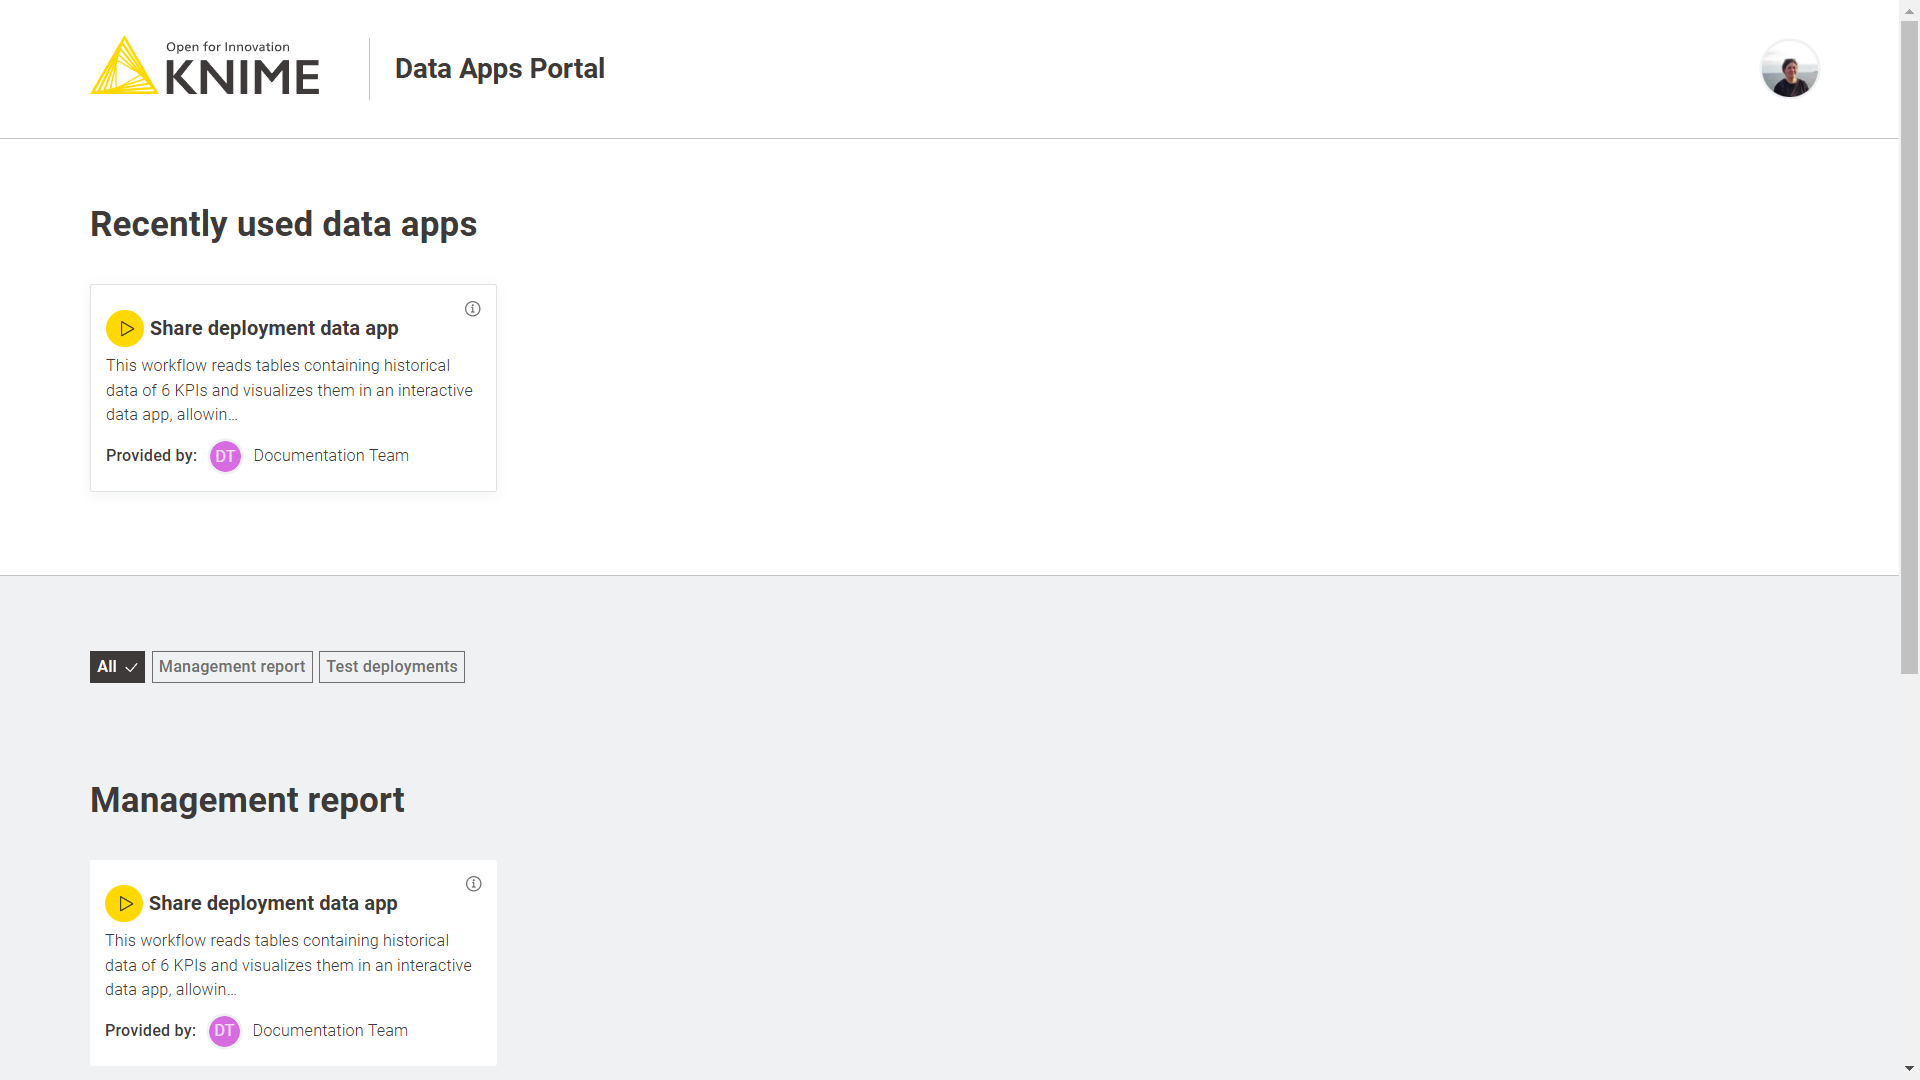The width and height of the screenshot is (1920, 1080).
Task: Open Share deployment data app title in Management report
Action: pyautogui.click(x=273, y=903)
